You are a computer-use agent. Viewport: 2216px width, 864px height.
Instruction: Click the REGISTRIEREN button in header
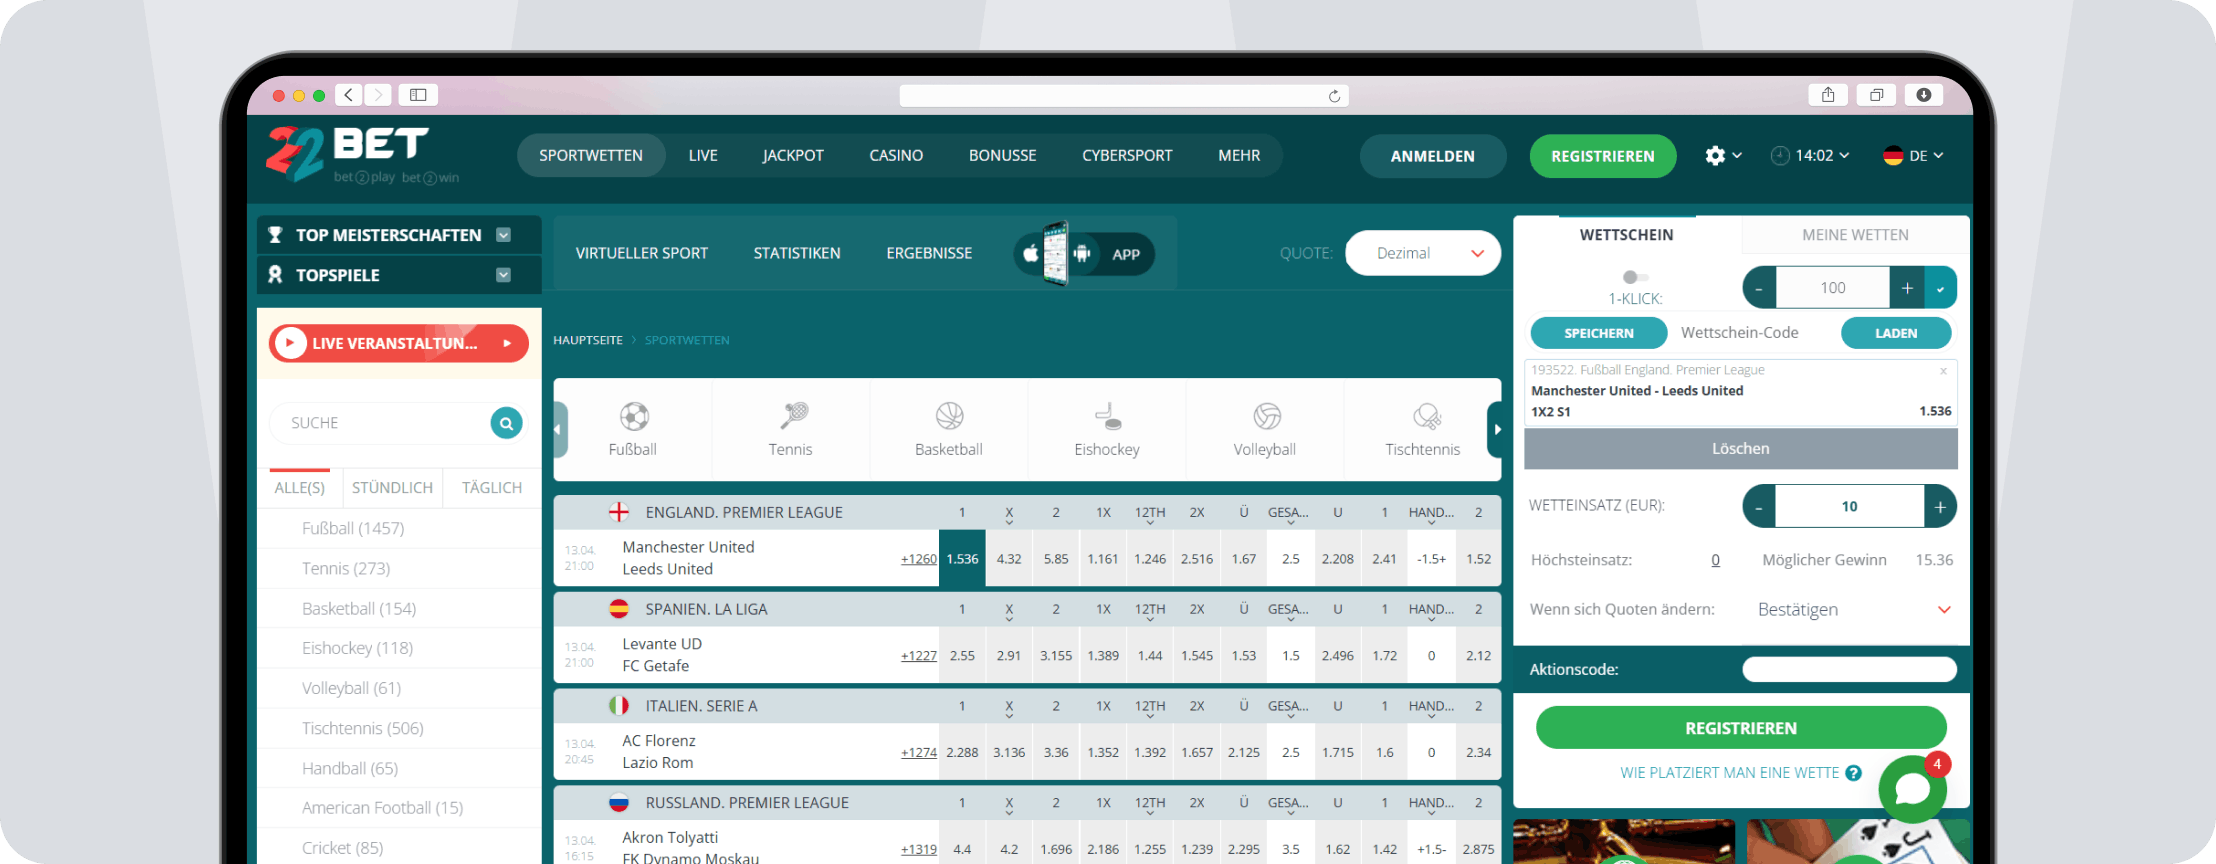point(1603,156)
